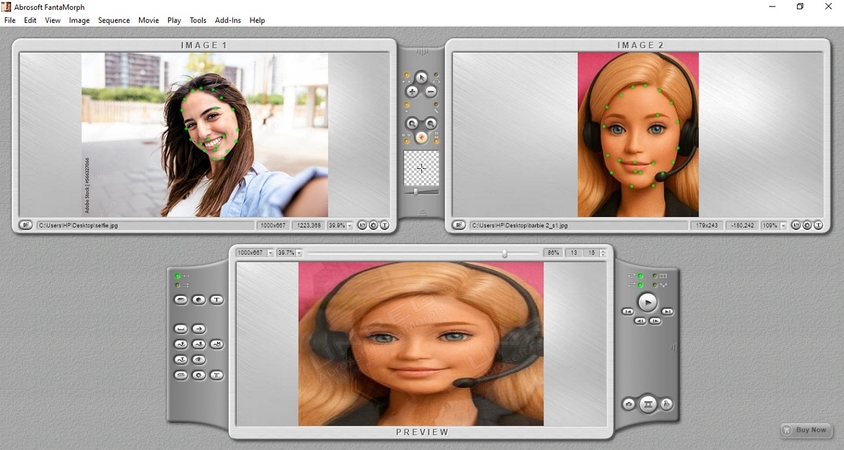Click the Image 1 file path field selfie.jpg
Screen dimensions: 844x450
coord(145,226)
